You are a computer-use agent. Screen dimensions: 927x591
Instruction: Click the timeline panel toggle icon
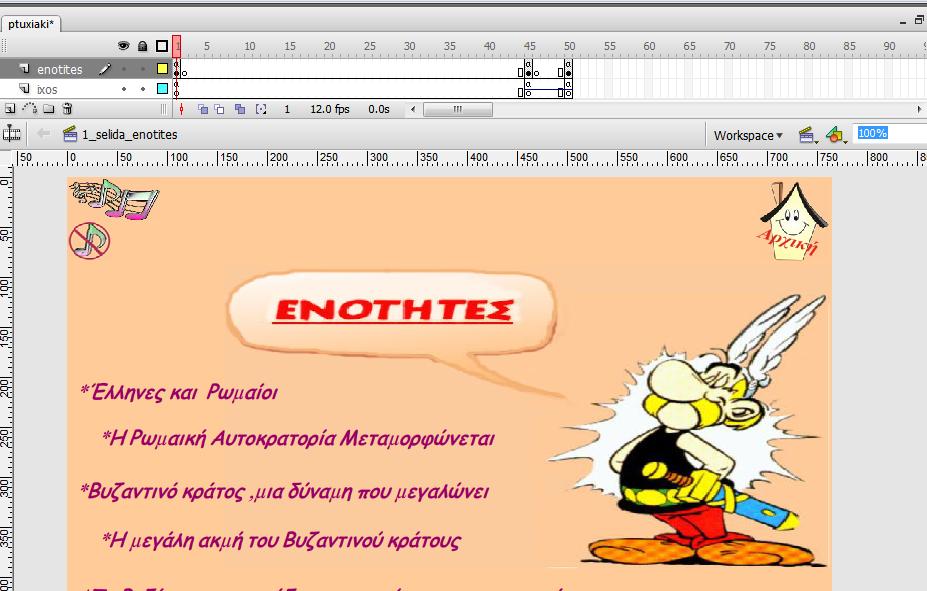(x=11, y=134)
